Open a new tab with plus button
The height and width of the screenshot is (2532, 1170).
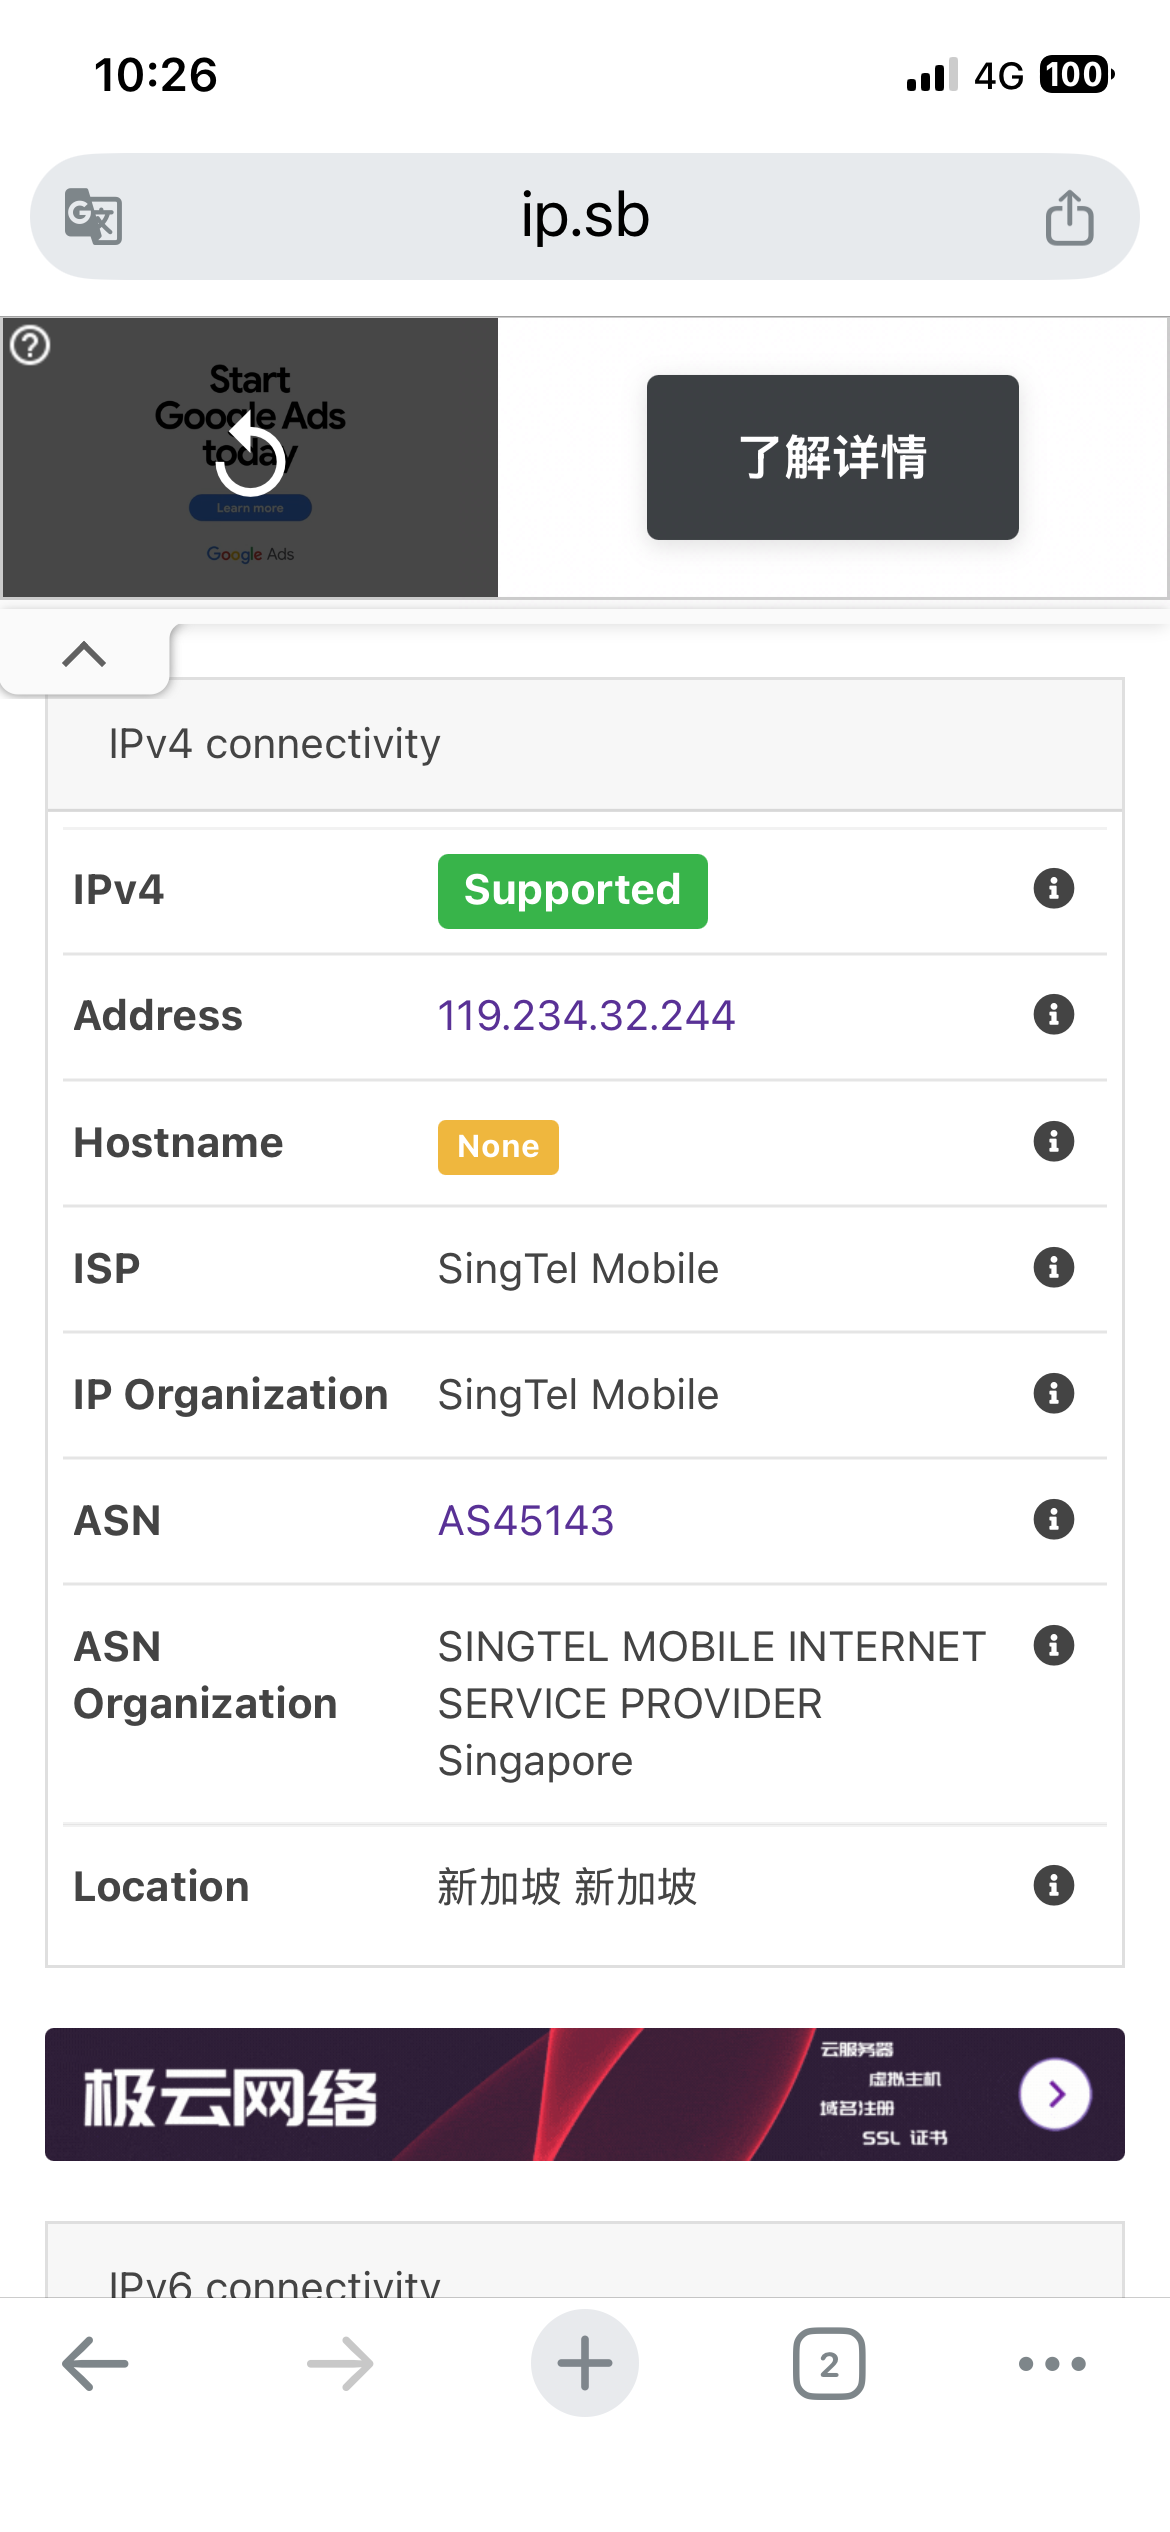click(584, 2363)
